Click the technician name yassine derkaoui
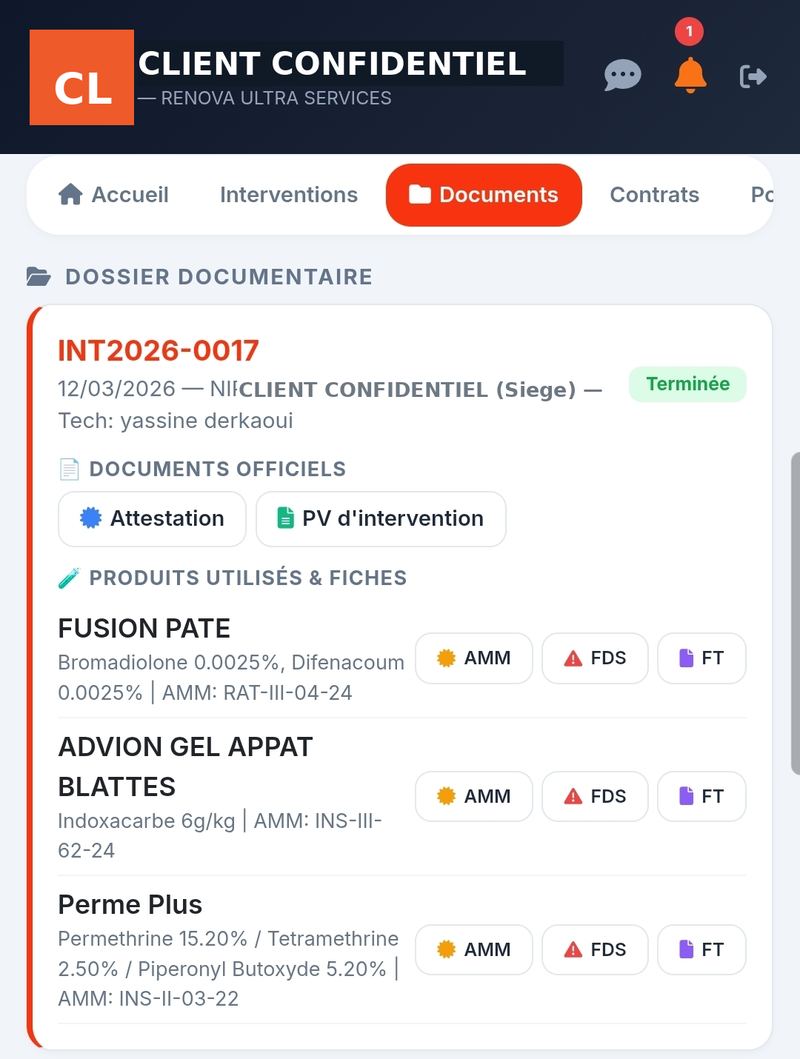Viewport: 800px width, 1059px height. click(207, 421)
